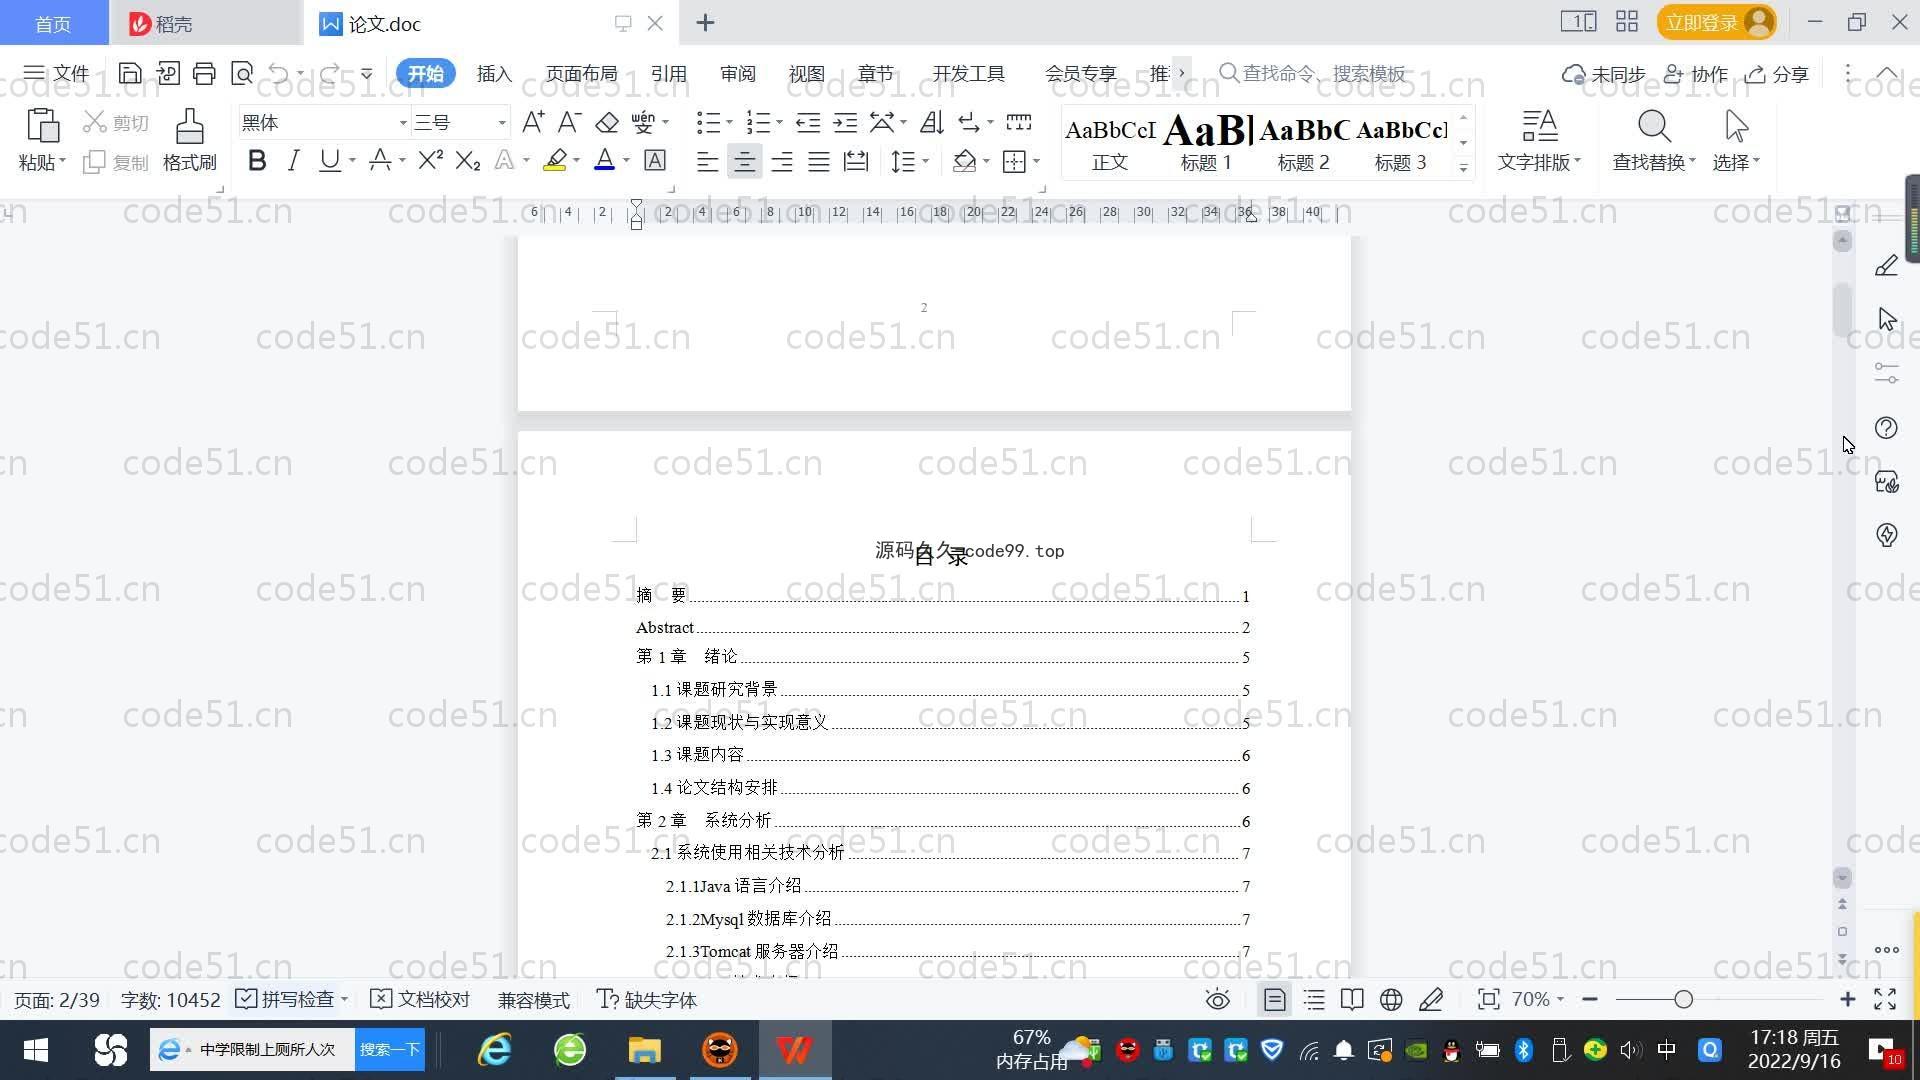
Task: Toggle Bold formatting
Action: [x=257, y=161]
